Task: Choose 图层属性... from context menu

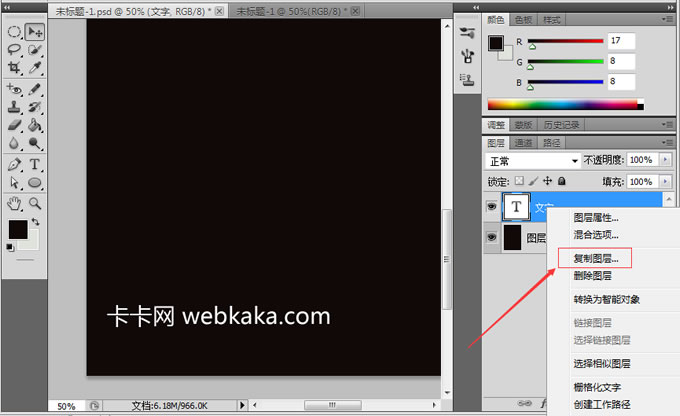Action: tap(596, 217)
